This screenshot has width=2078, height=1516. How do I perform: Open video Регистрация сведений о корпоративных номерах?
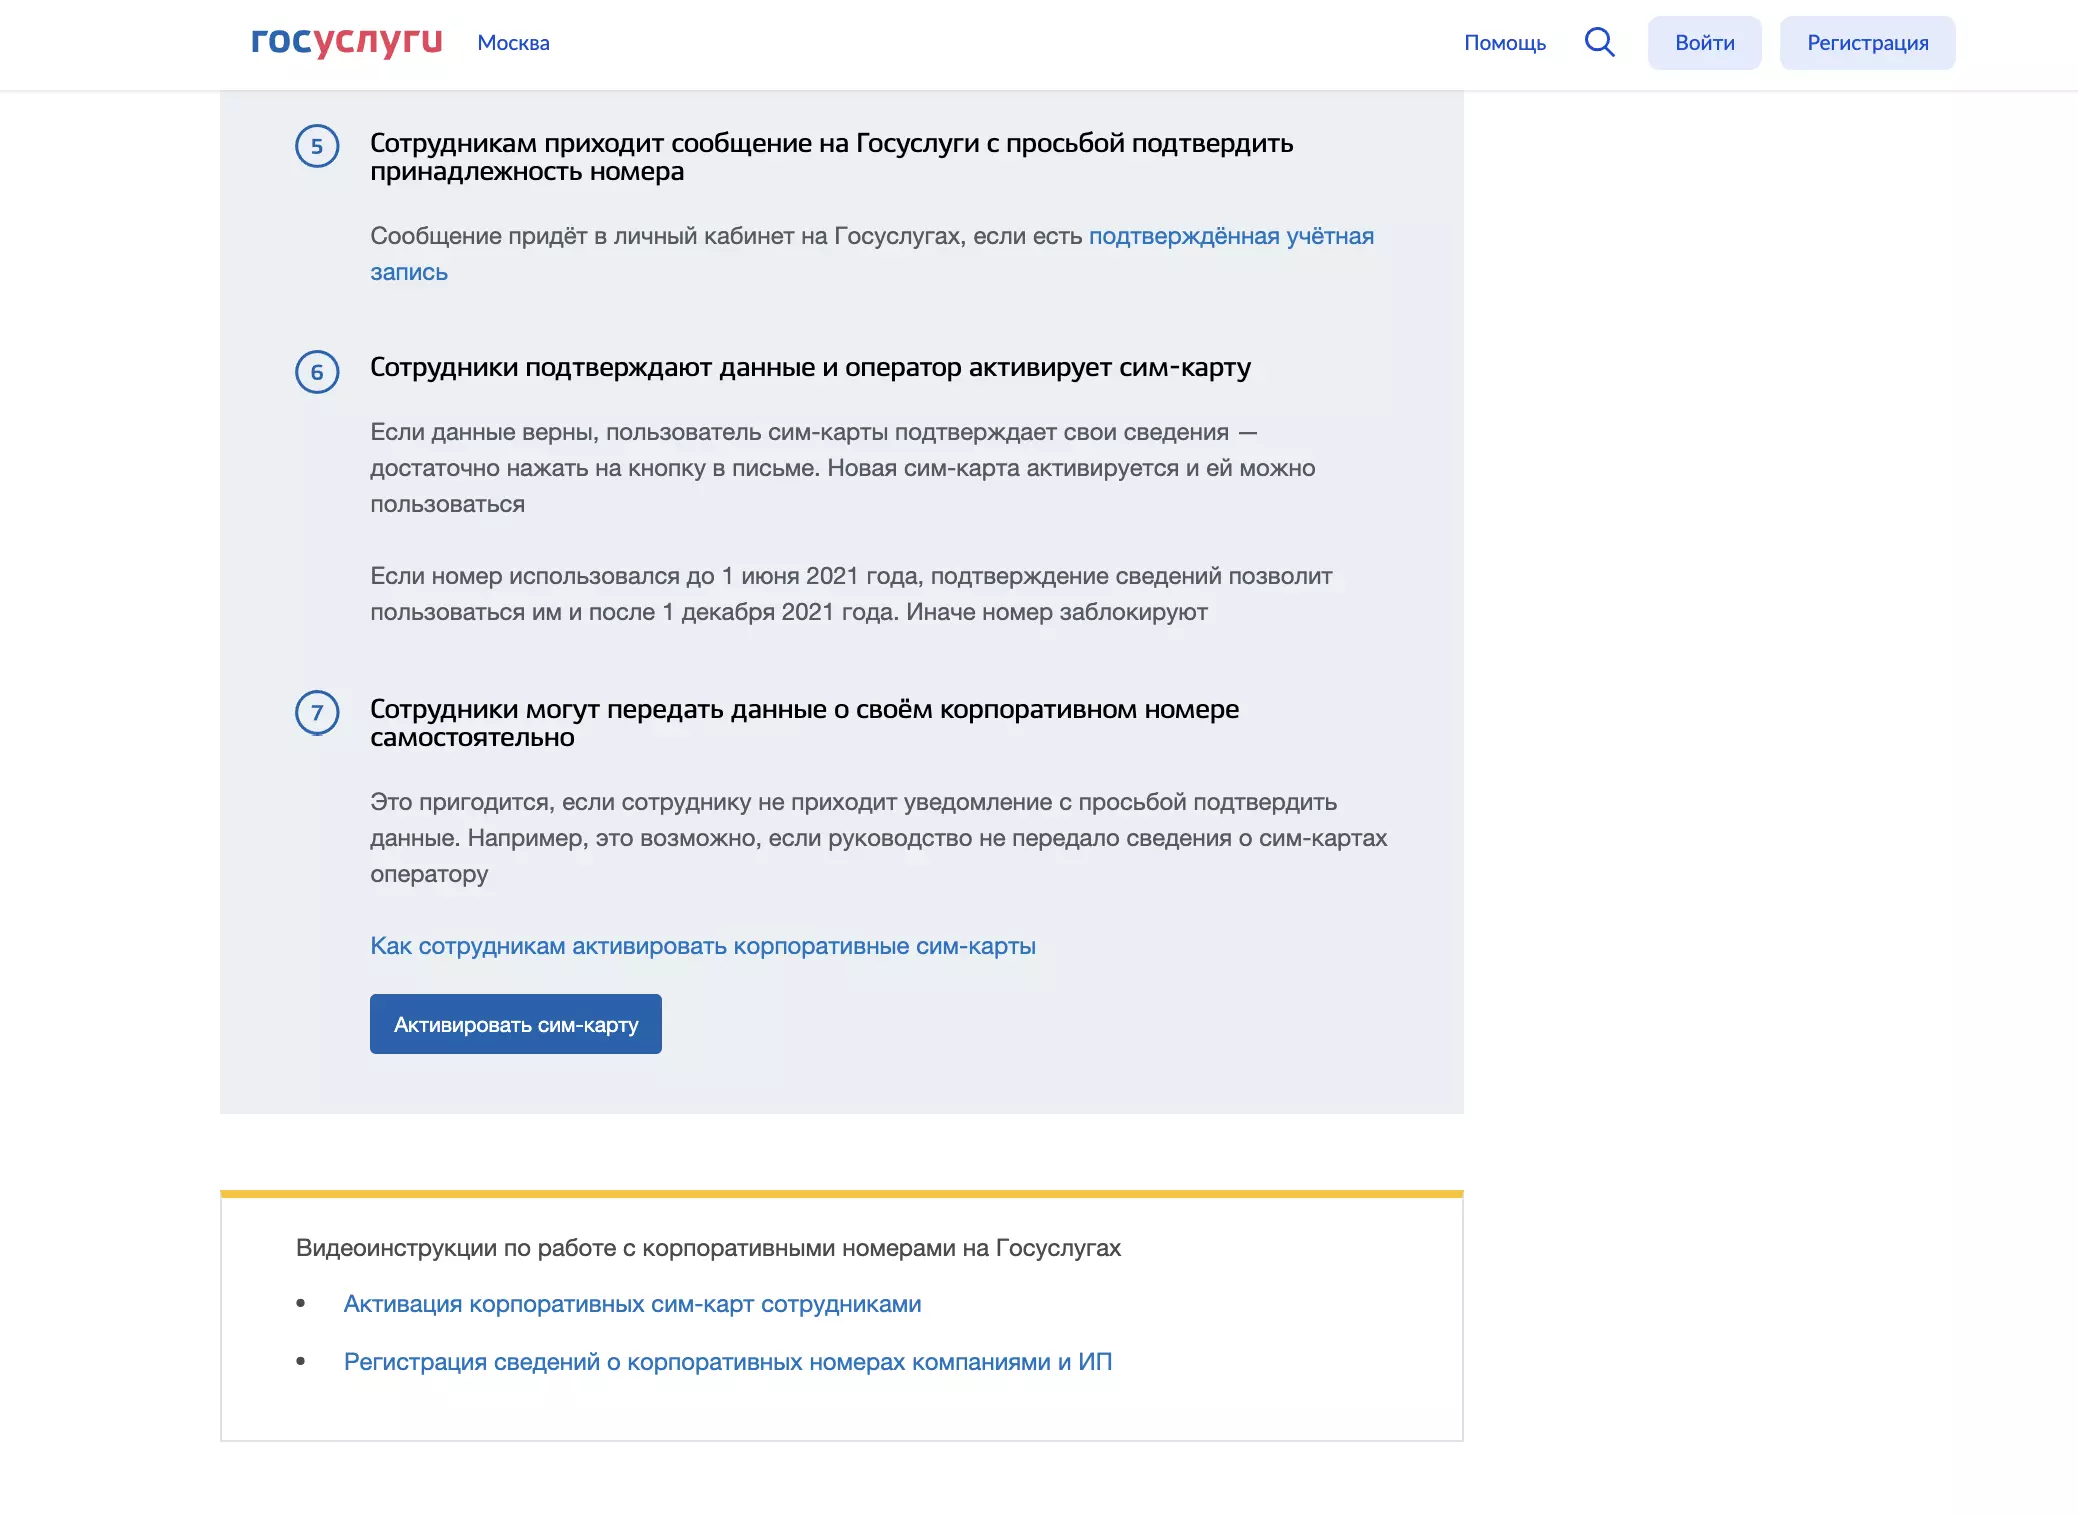pyautogui.click(x=728, y=1362)
